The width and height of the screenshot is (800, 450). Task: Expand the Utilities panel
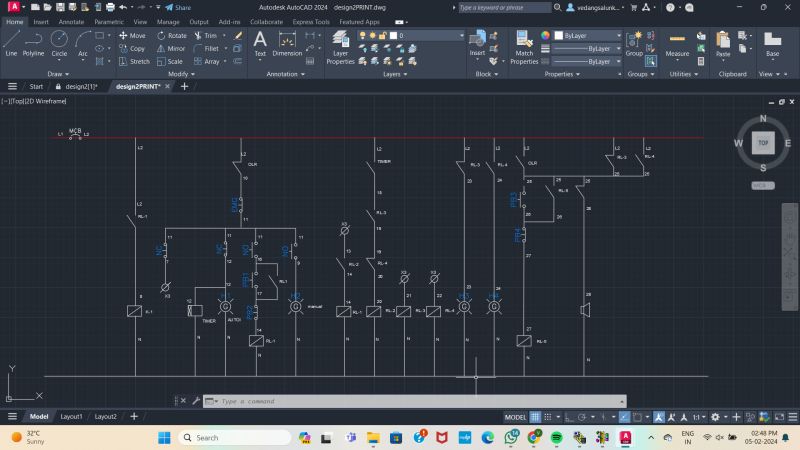tap(684, 74)
